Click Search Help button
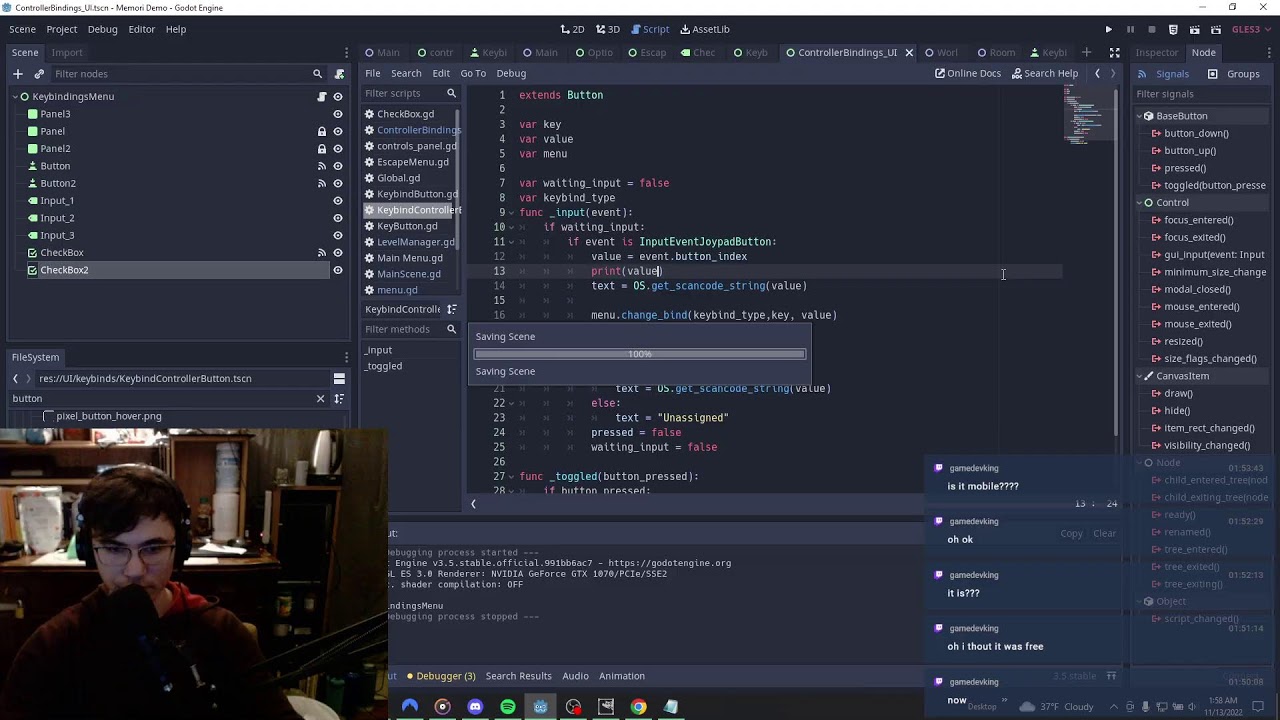1280x720 pixels. click(1045, 73)
